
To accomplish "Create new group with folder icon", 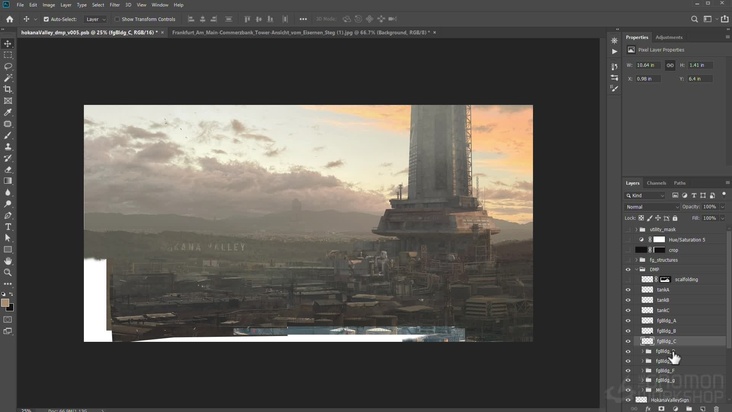I will pos(689,409).
